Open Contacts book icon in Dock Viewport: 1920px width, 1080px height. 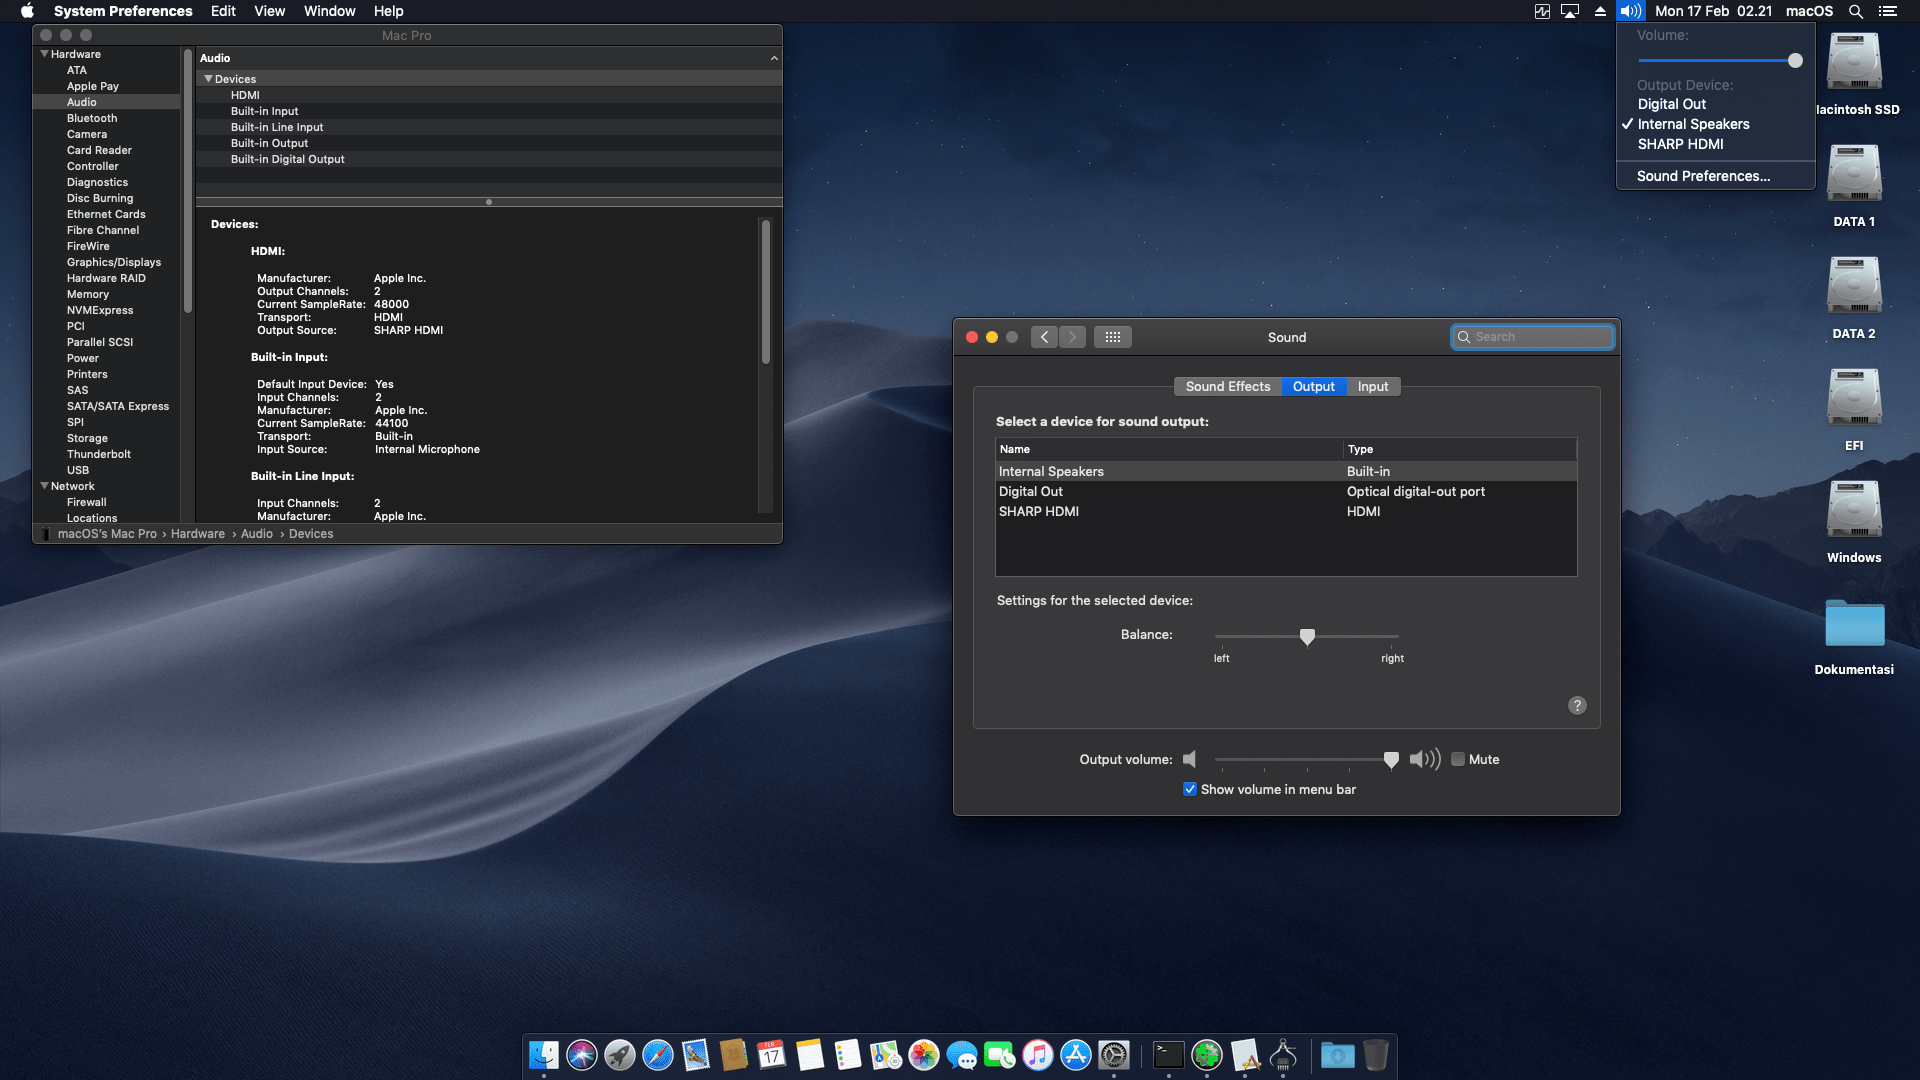(x=733, y=1055)
